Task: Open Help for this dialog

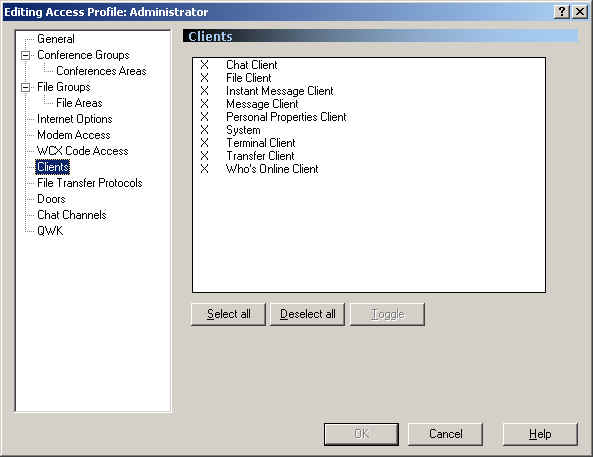Action: pyautogui.click(x=540, y=434)
